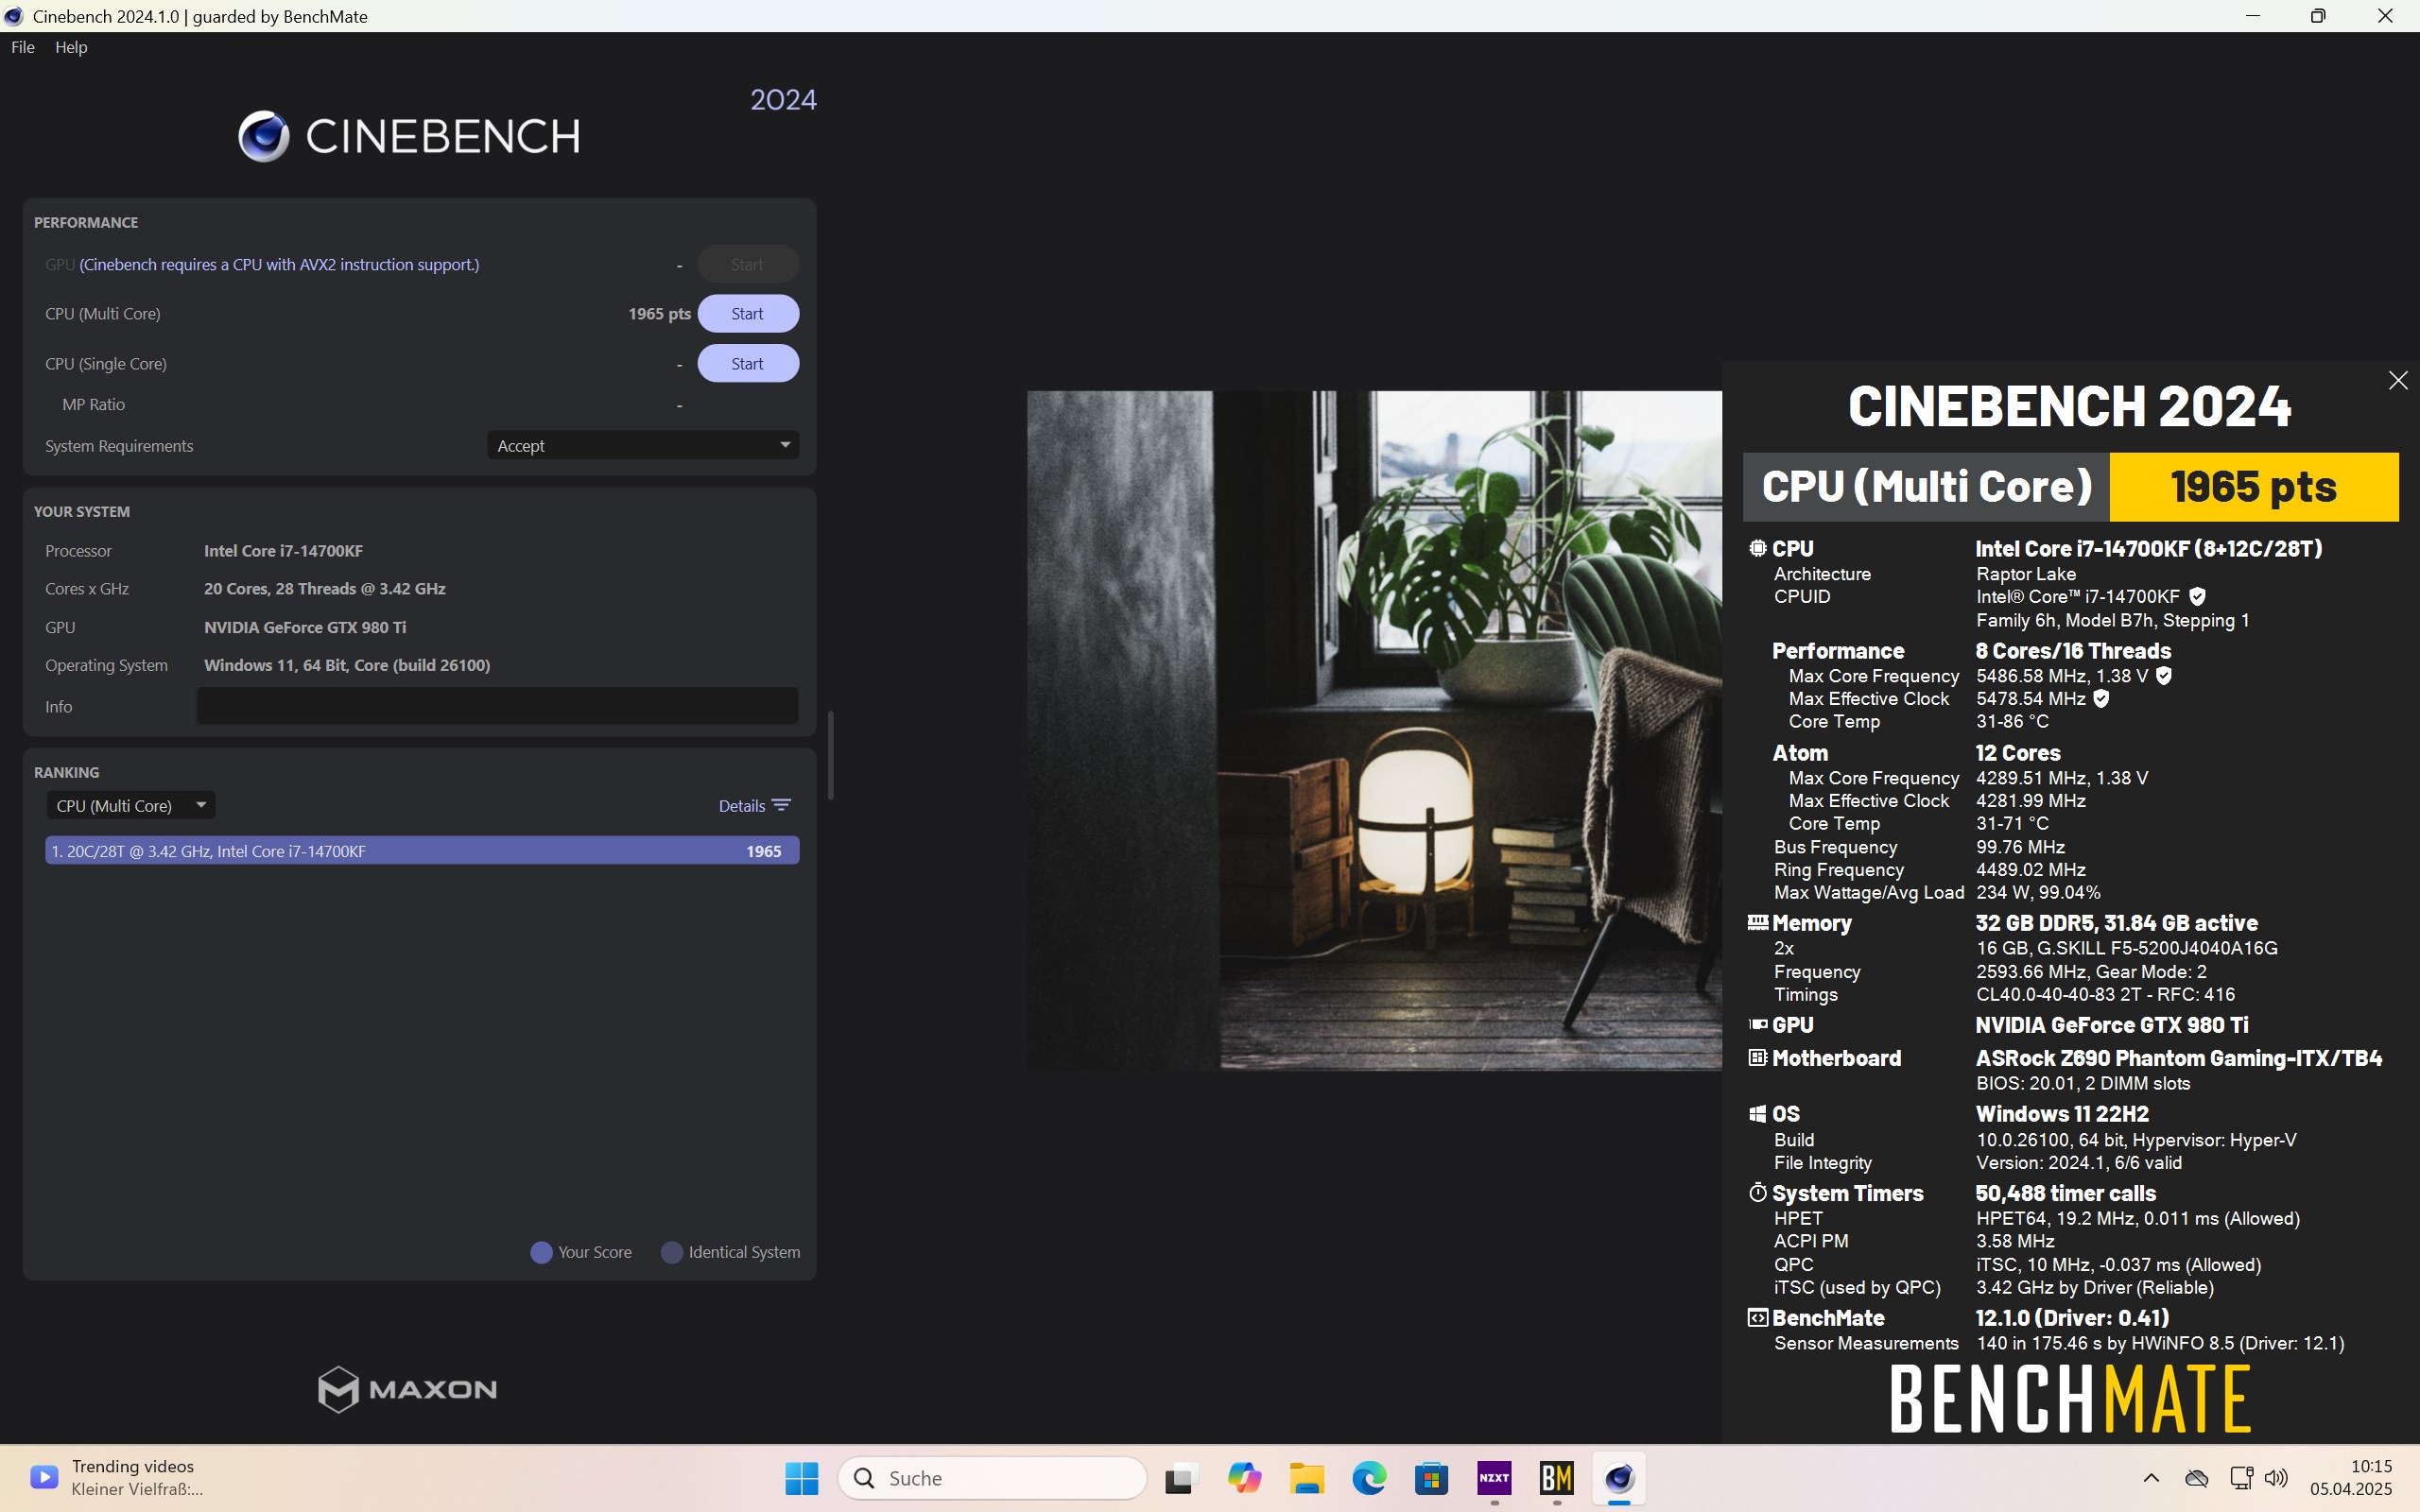The height and width of the screenshot is (1512, 2420).
Task: Click the 1965 pts Multi Core score
Action: click(x=659, y=313)
